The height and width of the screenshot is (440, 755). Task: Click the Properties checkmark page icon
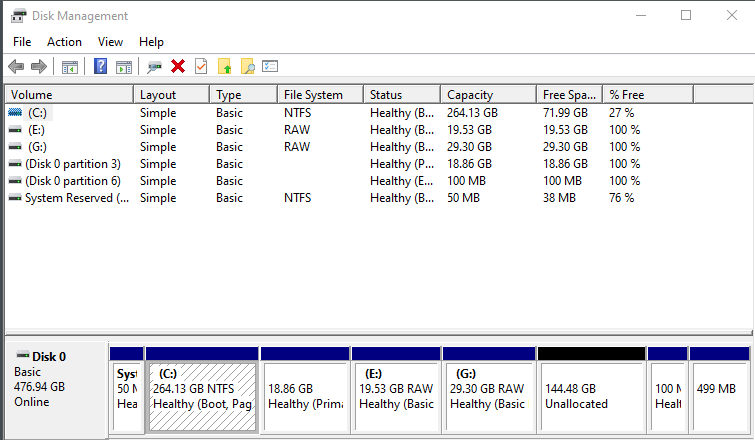click(201, 66)
